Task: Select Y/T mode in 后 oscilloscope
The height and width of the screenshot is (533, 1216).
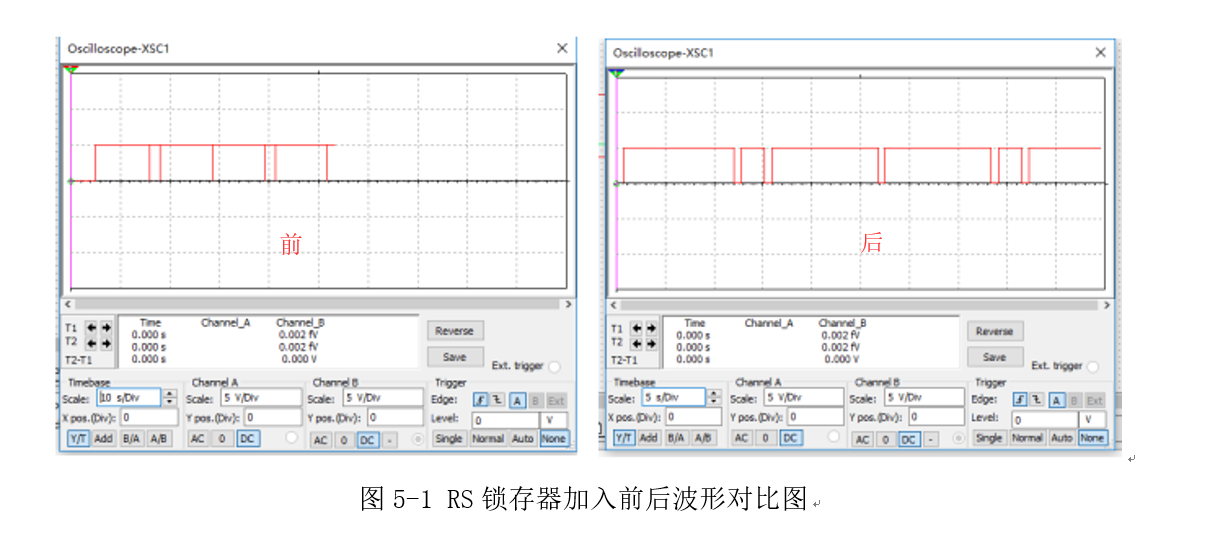Action: click(x=623, y=438)
